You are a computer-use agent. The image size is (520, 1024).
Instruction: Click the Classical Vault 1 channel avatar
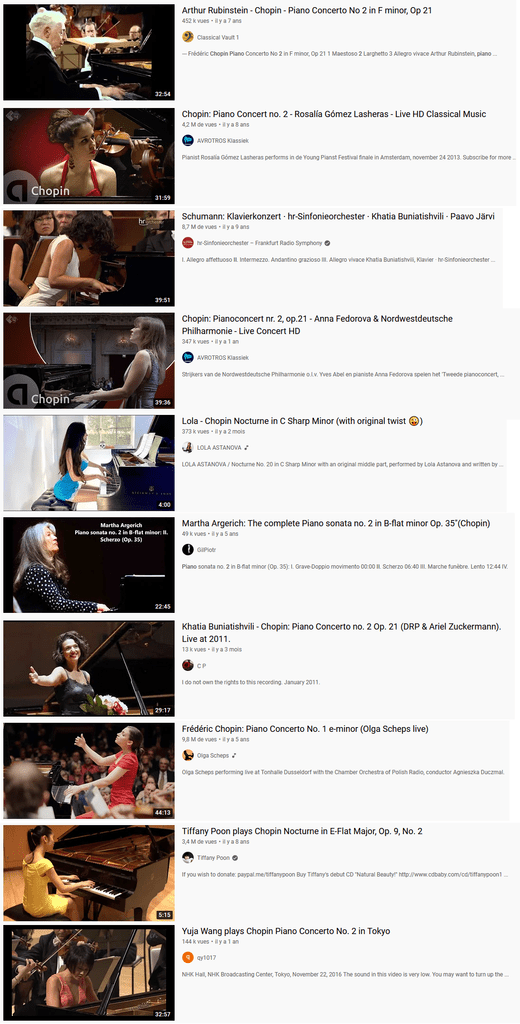tap(187, 37)
